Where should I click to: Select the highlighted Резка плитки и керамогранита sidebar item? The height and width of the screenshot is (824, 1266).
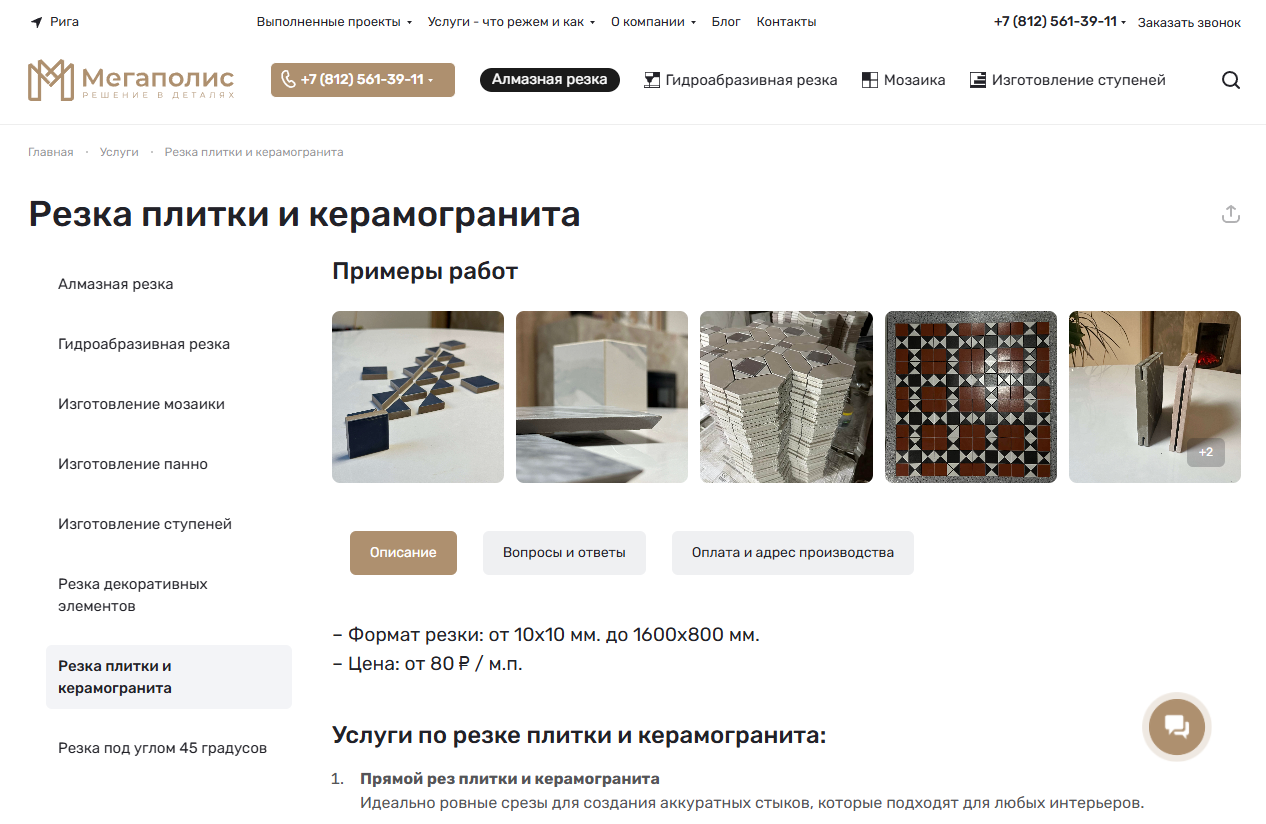point(169,677)
